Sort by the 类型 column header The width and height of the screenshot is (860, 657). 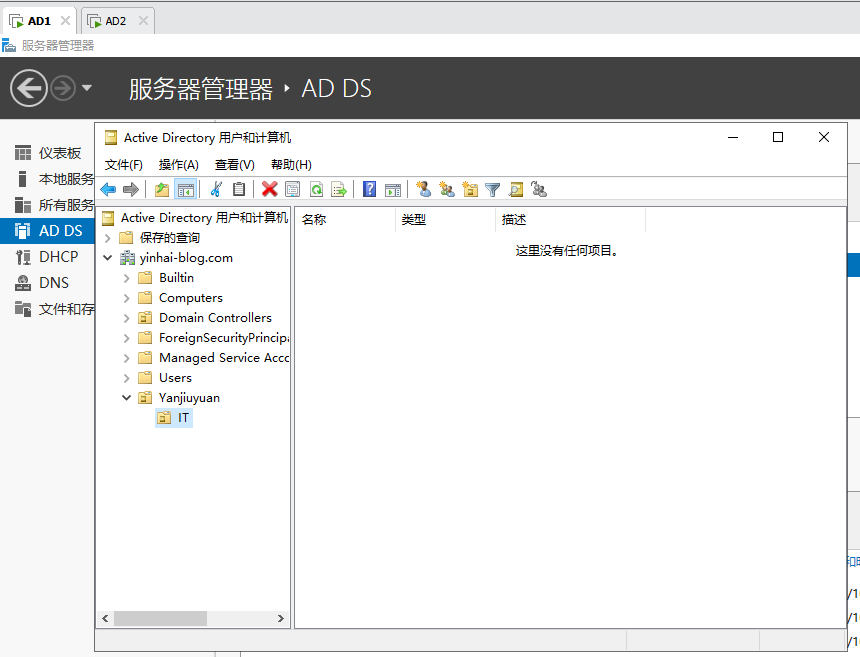tap(445, 220)
